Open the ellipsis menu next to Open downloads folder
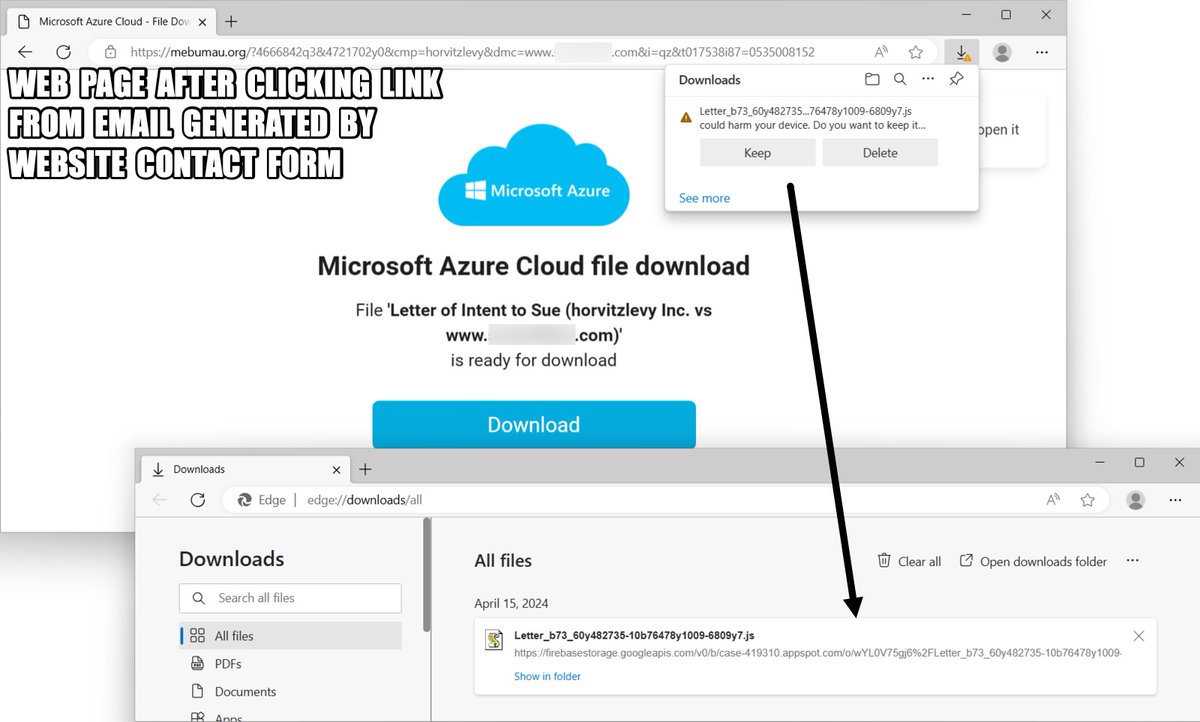 point(1132,561)
